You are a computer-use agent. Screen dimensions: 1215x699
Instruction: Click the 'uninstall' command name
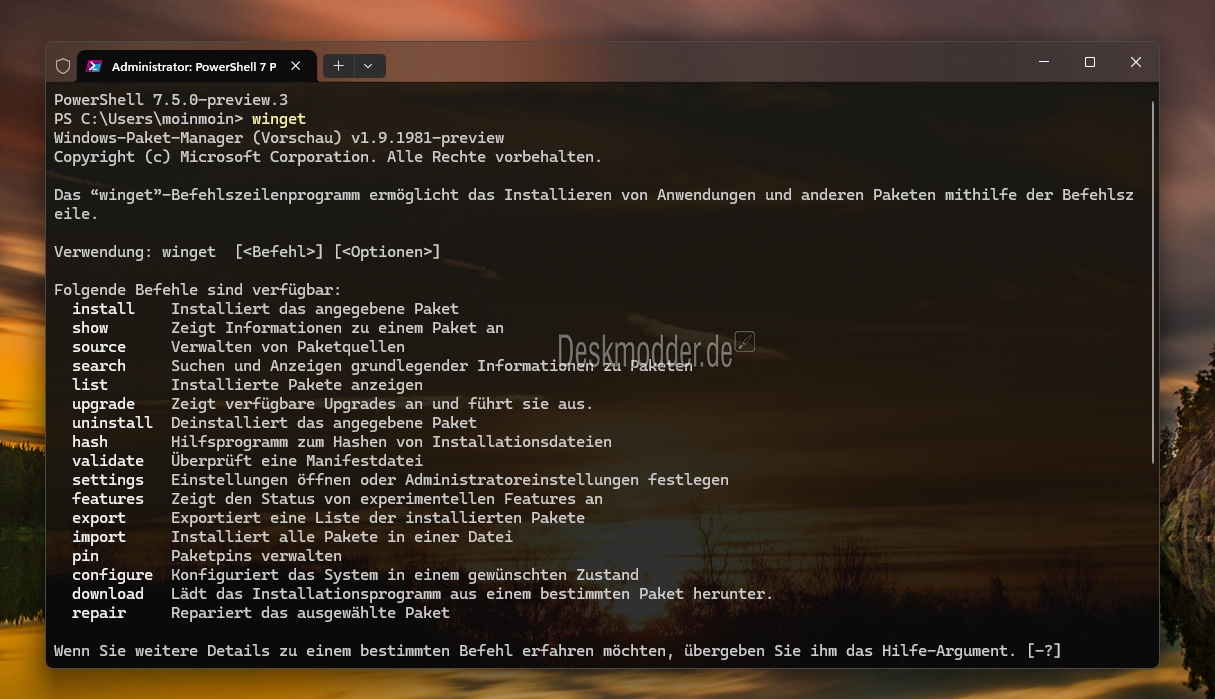[112, 423]
